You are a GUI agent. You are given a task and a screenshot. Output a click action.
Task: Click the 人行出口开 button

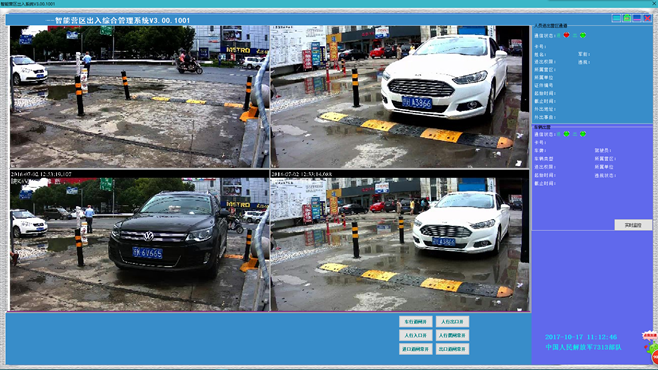pos(452,322)
